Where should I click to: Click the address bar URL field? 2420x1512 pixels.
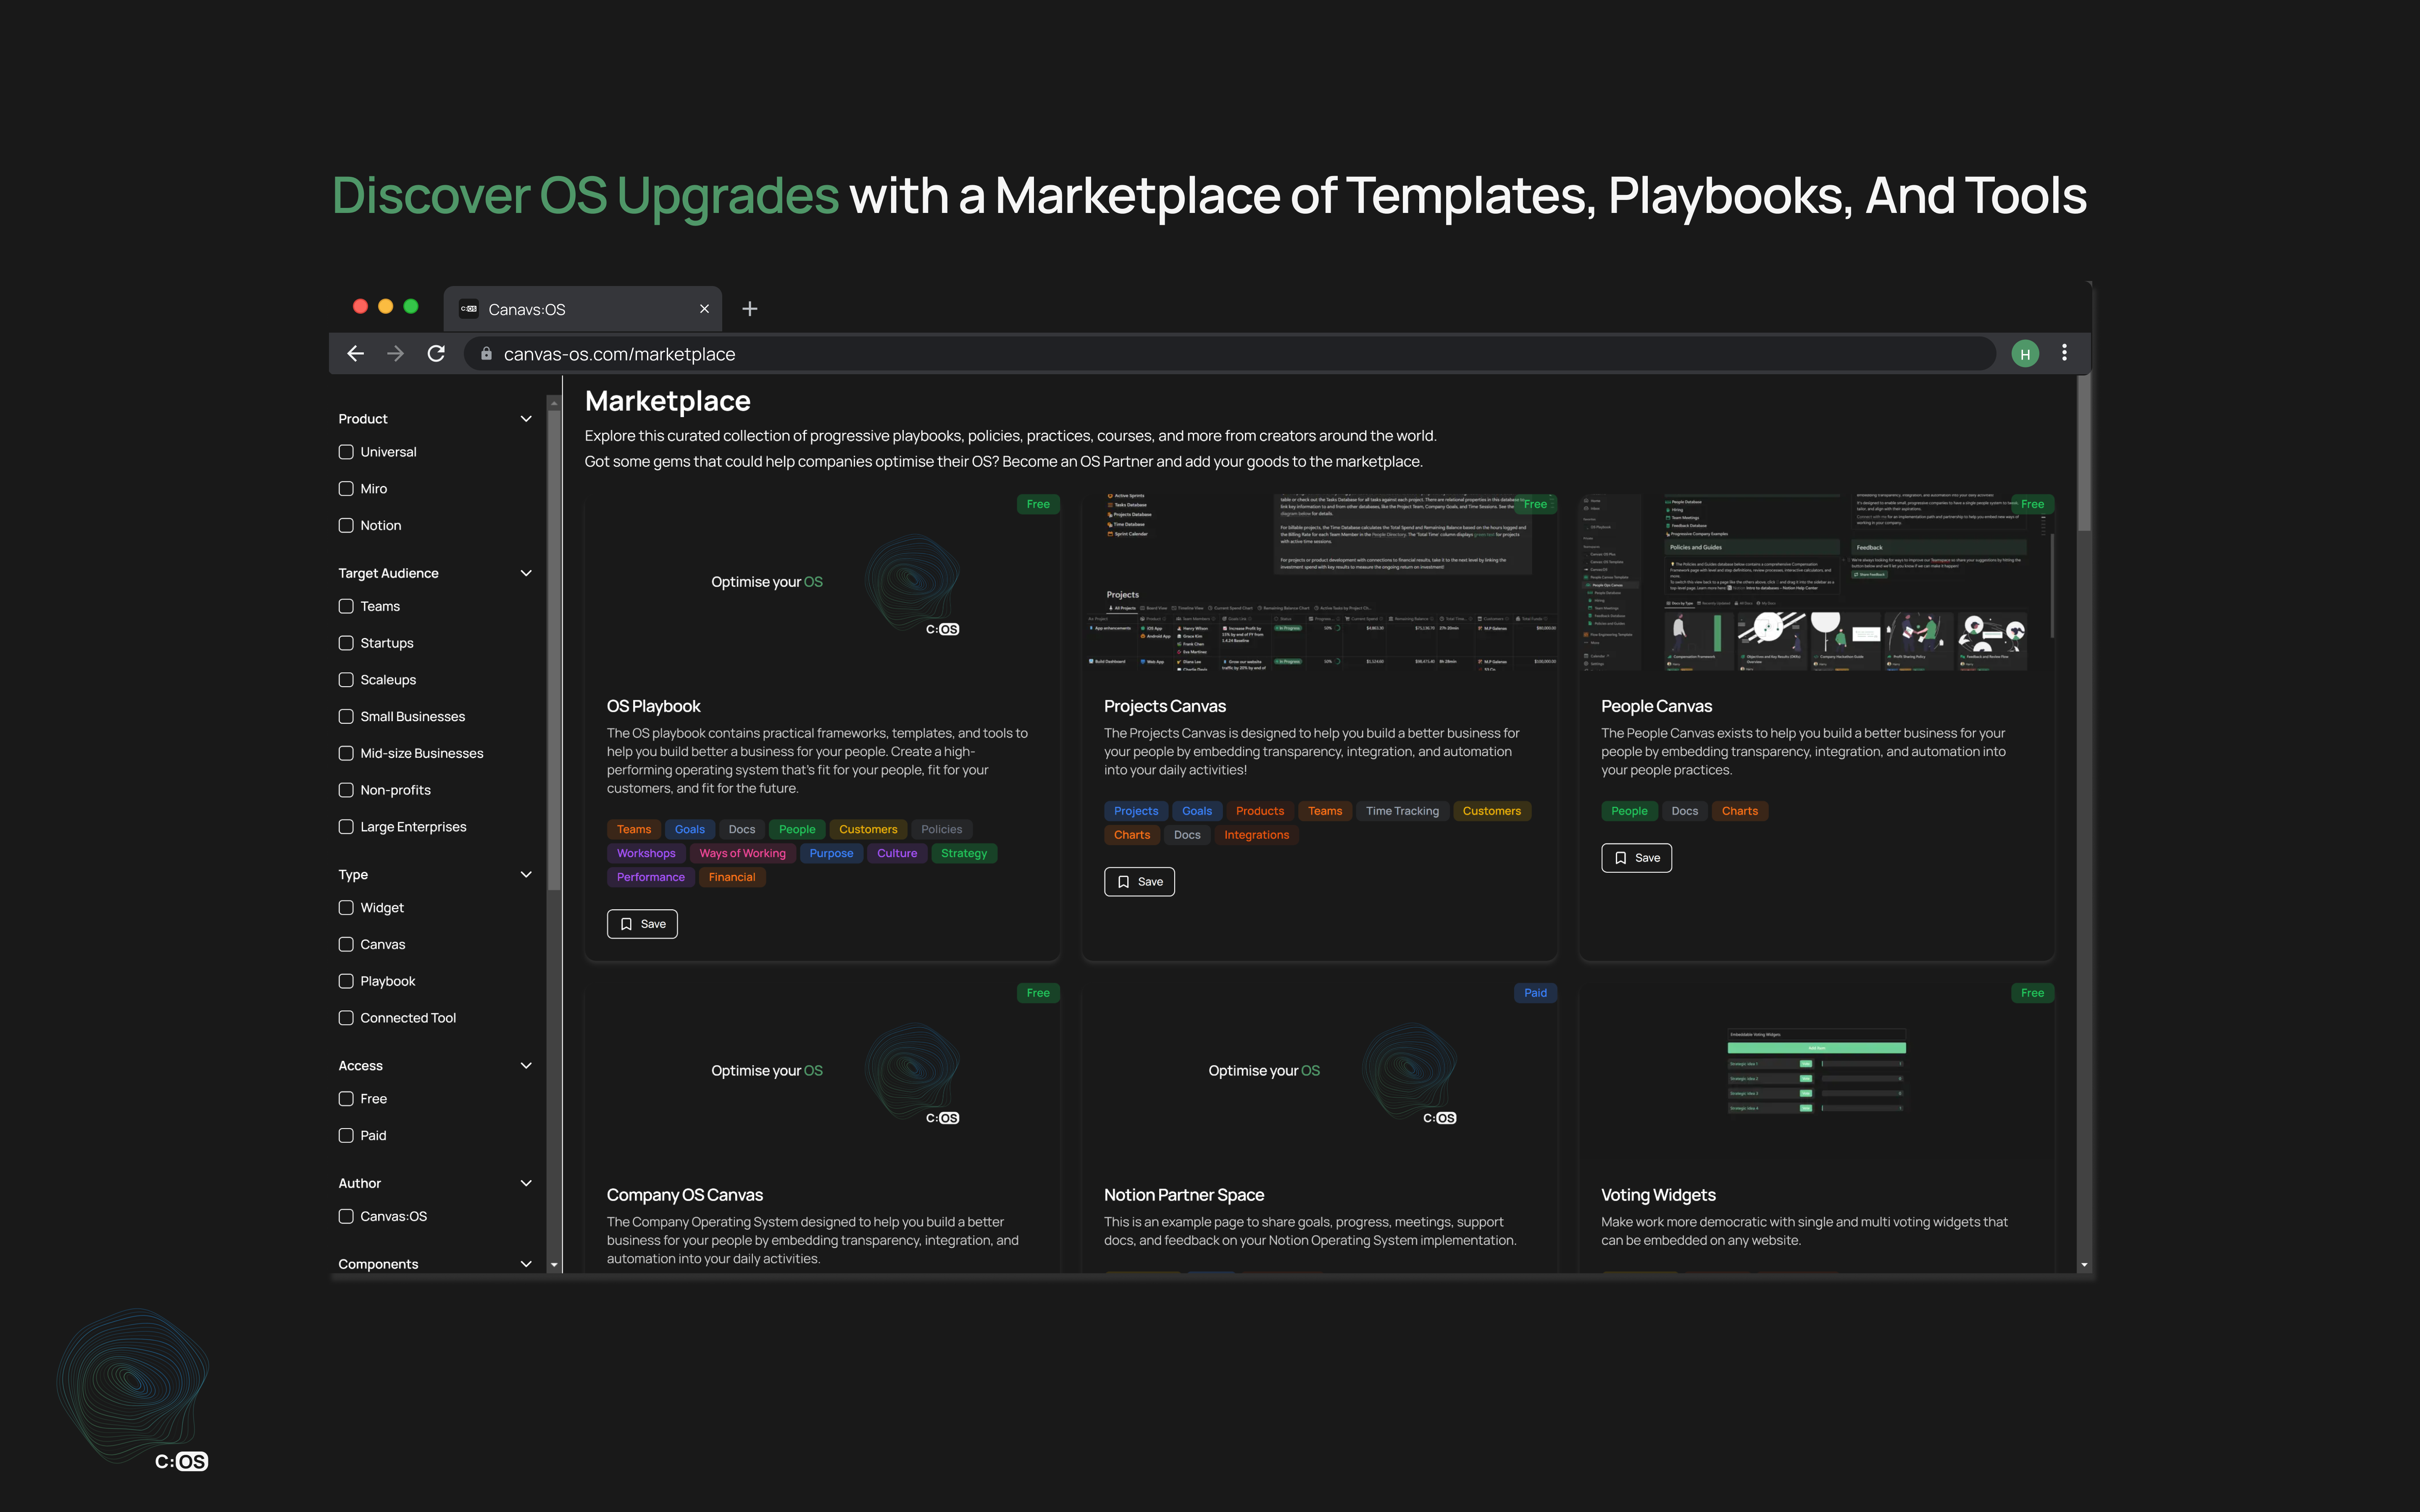coord(1230,354)
